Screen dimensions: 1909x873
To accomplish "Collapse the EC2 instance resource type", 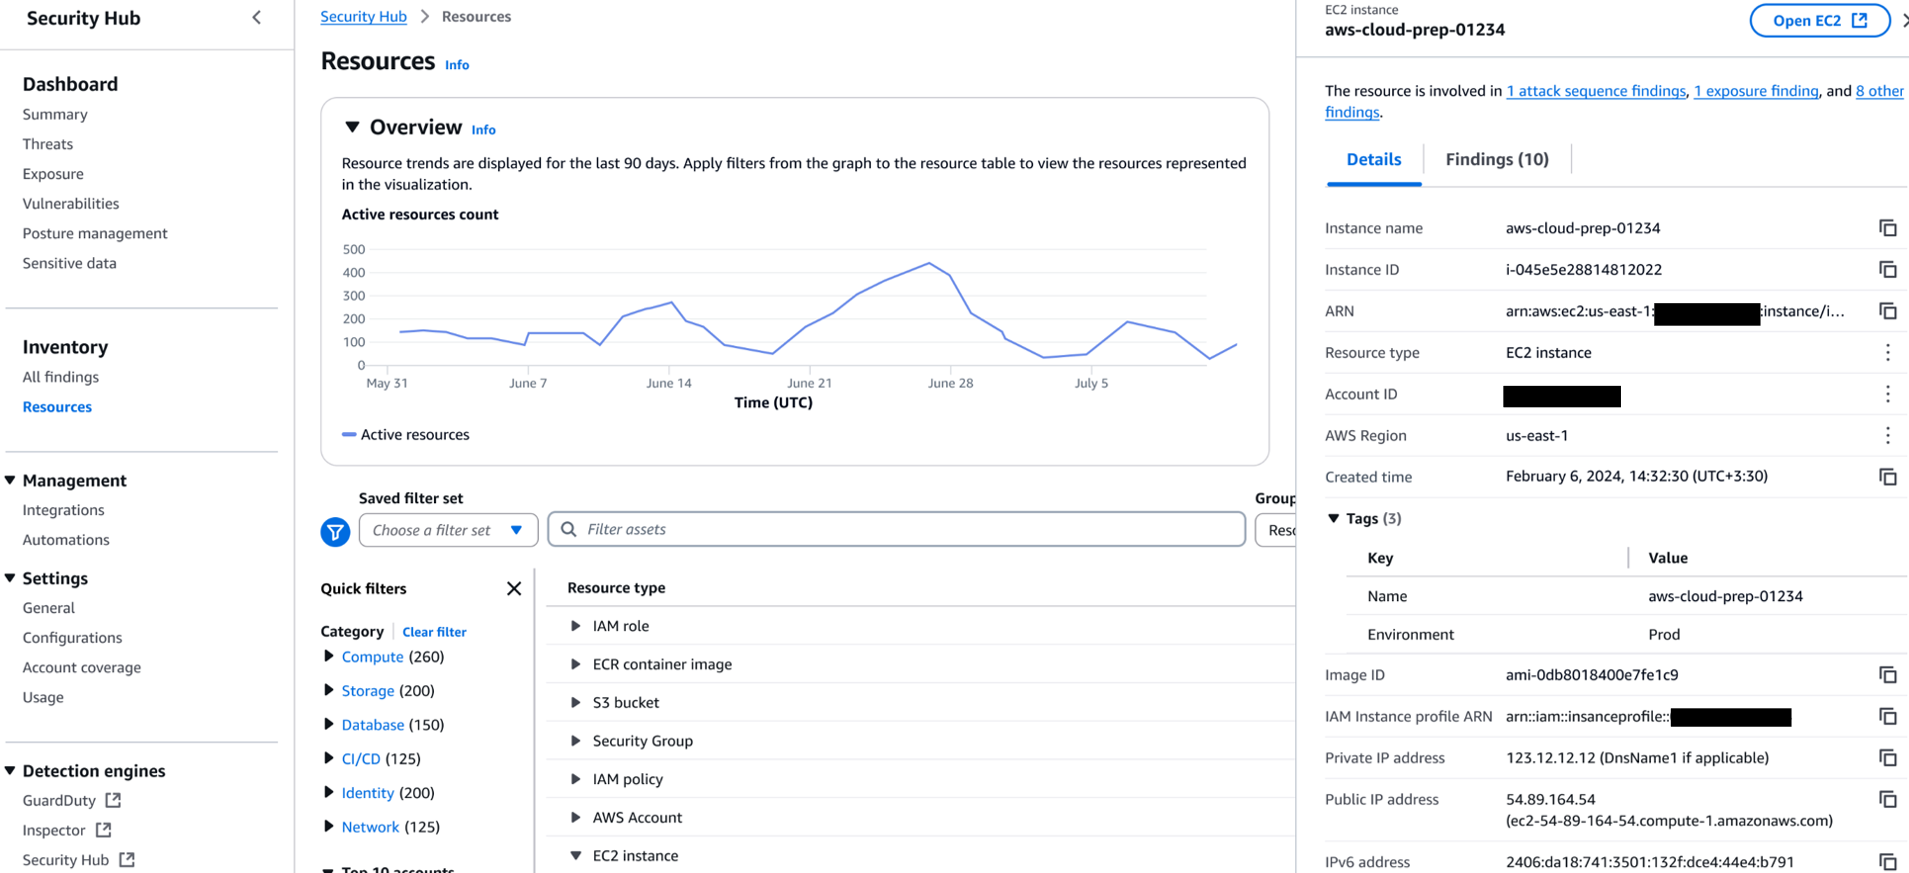I will pos(576,856).
